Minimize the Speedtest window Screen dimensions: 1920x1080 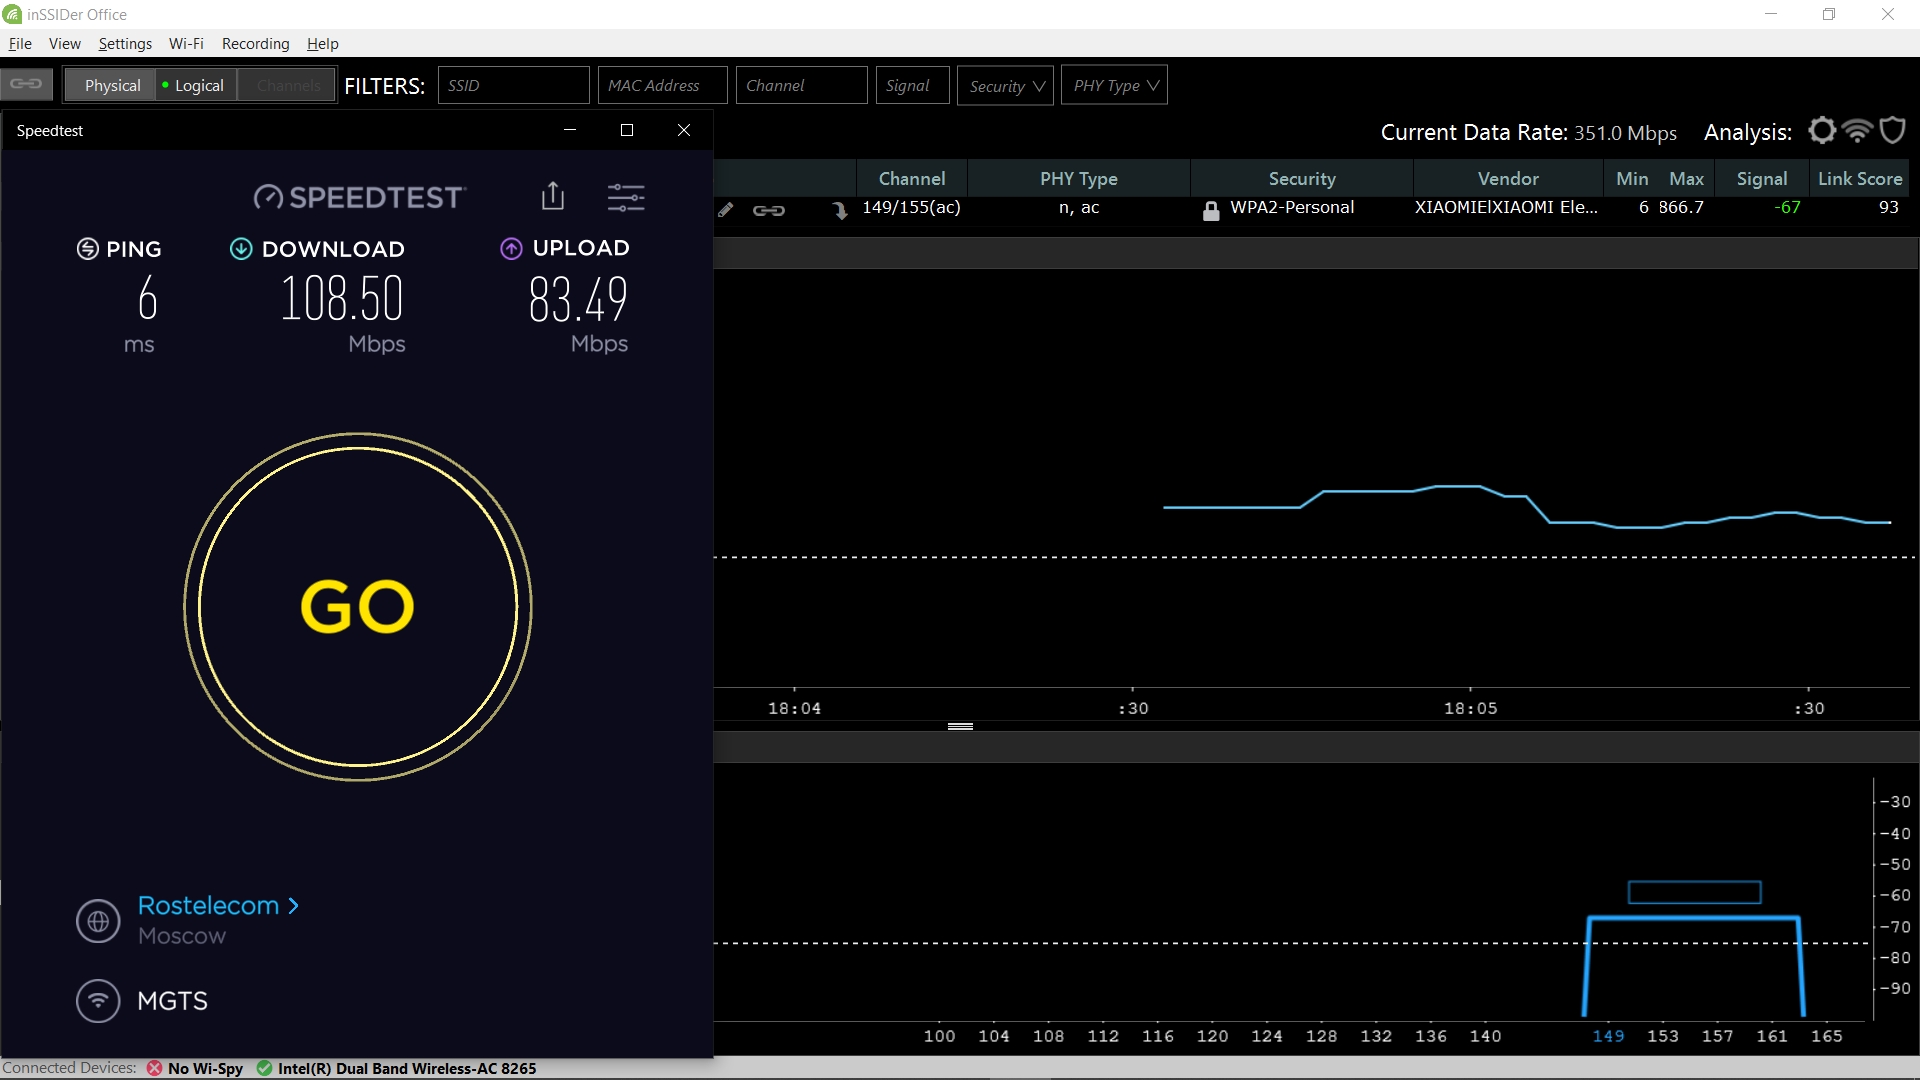coord(570,130)
